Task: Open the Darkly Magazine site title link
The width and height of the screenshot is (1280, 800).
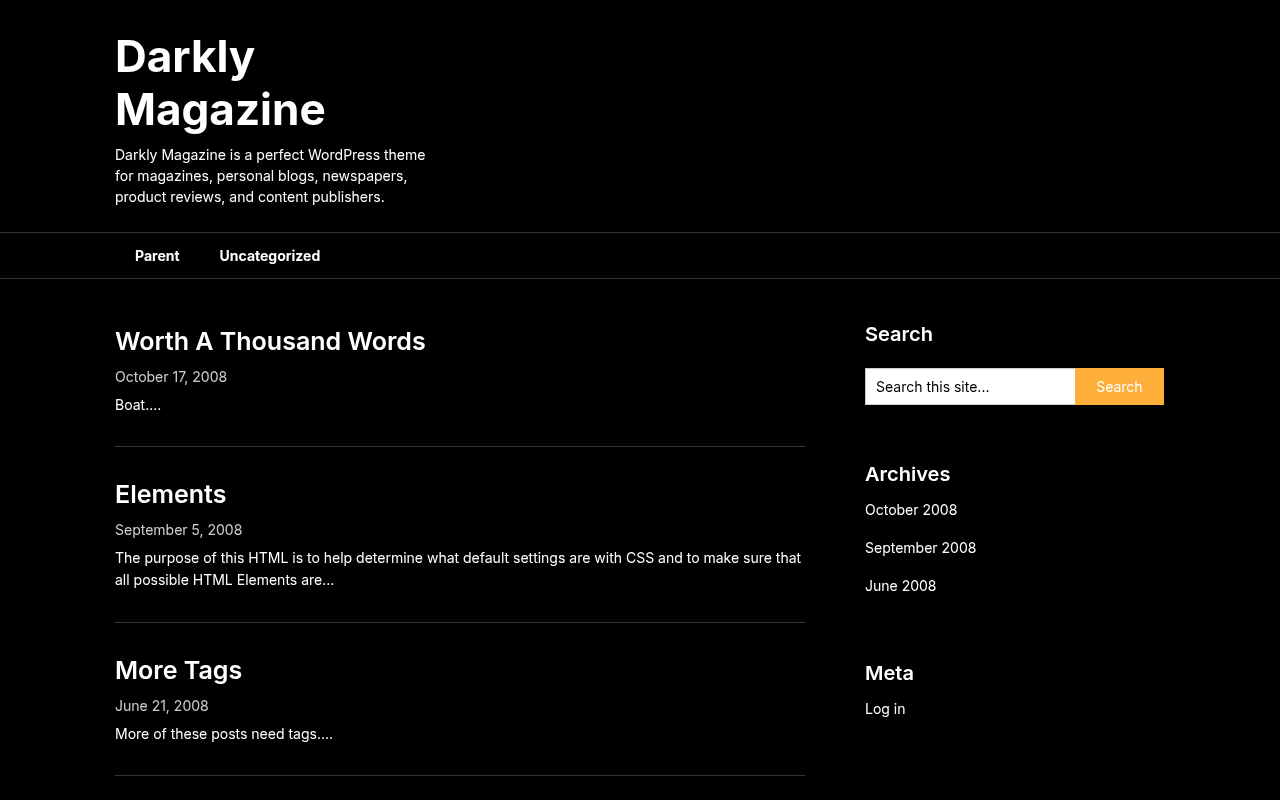Action: [x=220, y=82]
